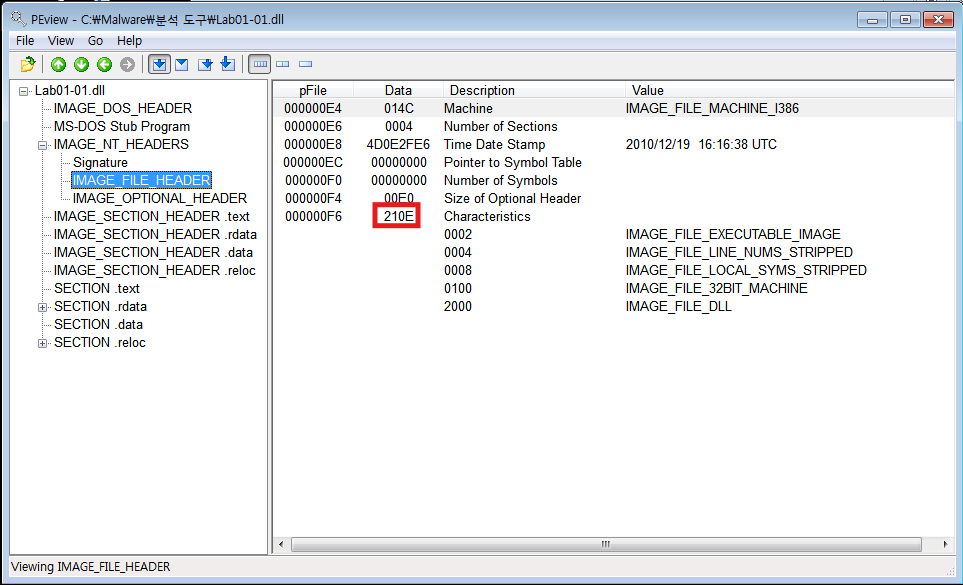The image size is (963, 585).
Task: Click the IMAGE_FILE_DLL value
Action: pos(678,306)
